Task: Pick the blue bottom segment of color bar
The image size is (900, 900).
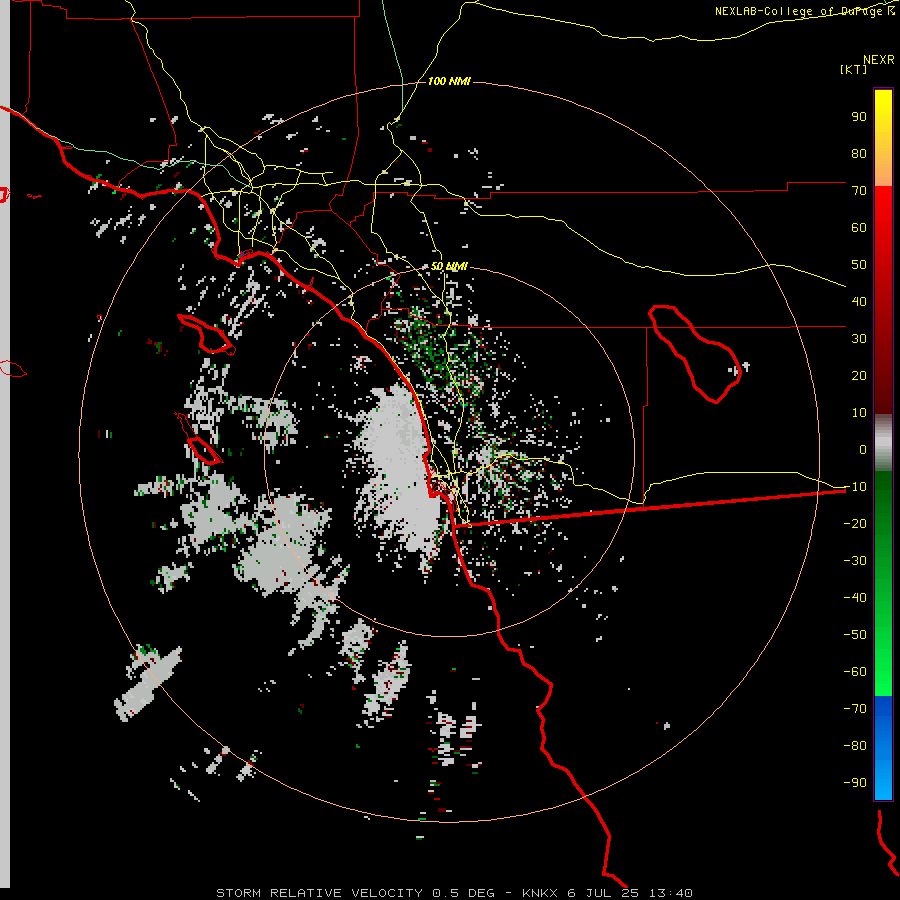Action: (x=883, y=748)
